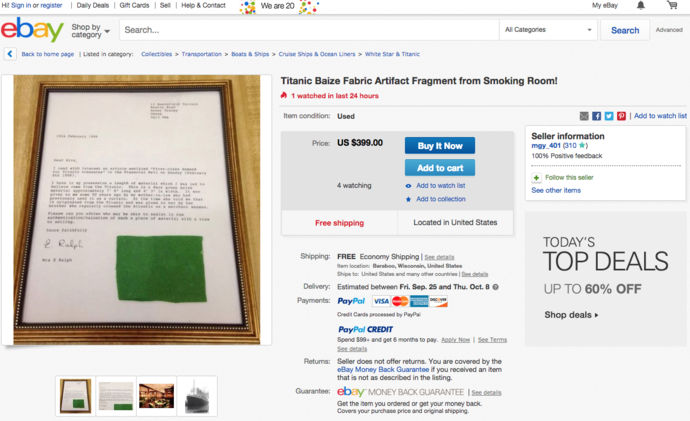This screenshot has height=421, width=690.
Task: Open the notifications bell icon
Action: (641, 5)
